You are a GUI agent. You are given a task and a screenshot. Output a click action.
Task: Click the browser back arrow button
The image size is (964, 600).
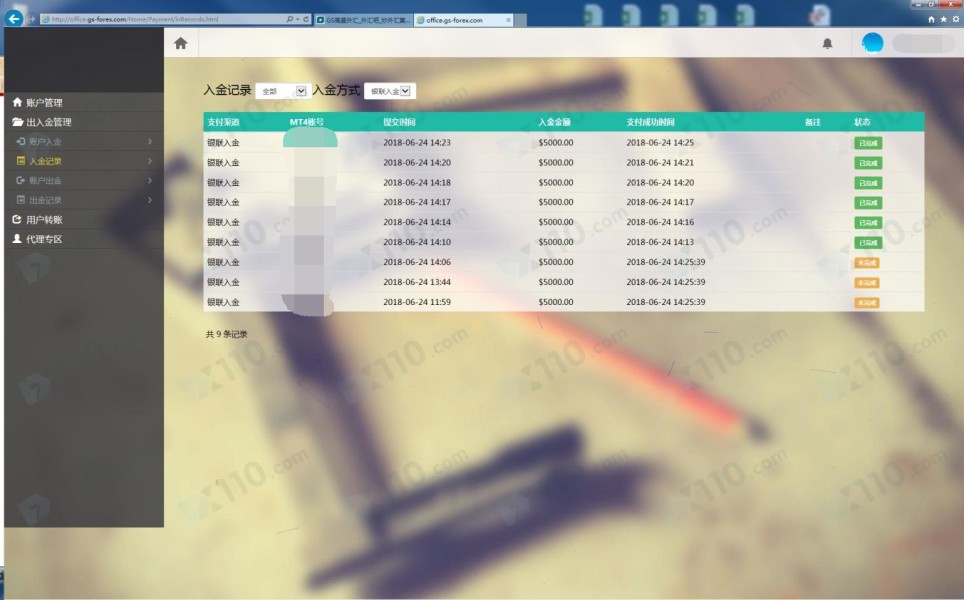[14, 19]
